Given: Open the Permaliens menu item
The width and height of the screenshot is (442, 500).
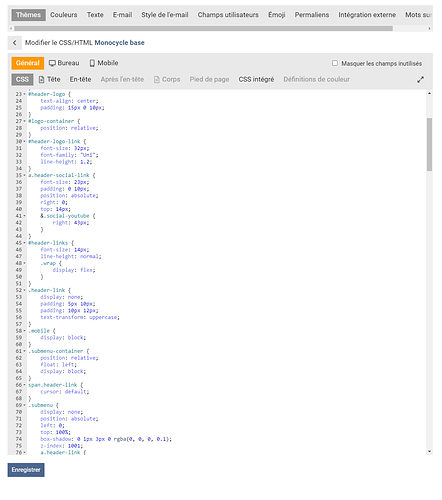Looking at the screenshot, I should pos(312,15).
